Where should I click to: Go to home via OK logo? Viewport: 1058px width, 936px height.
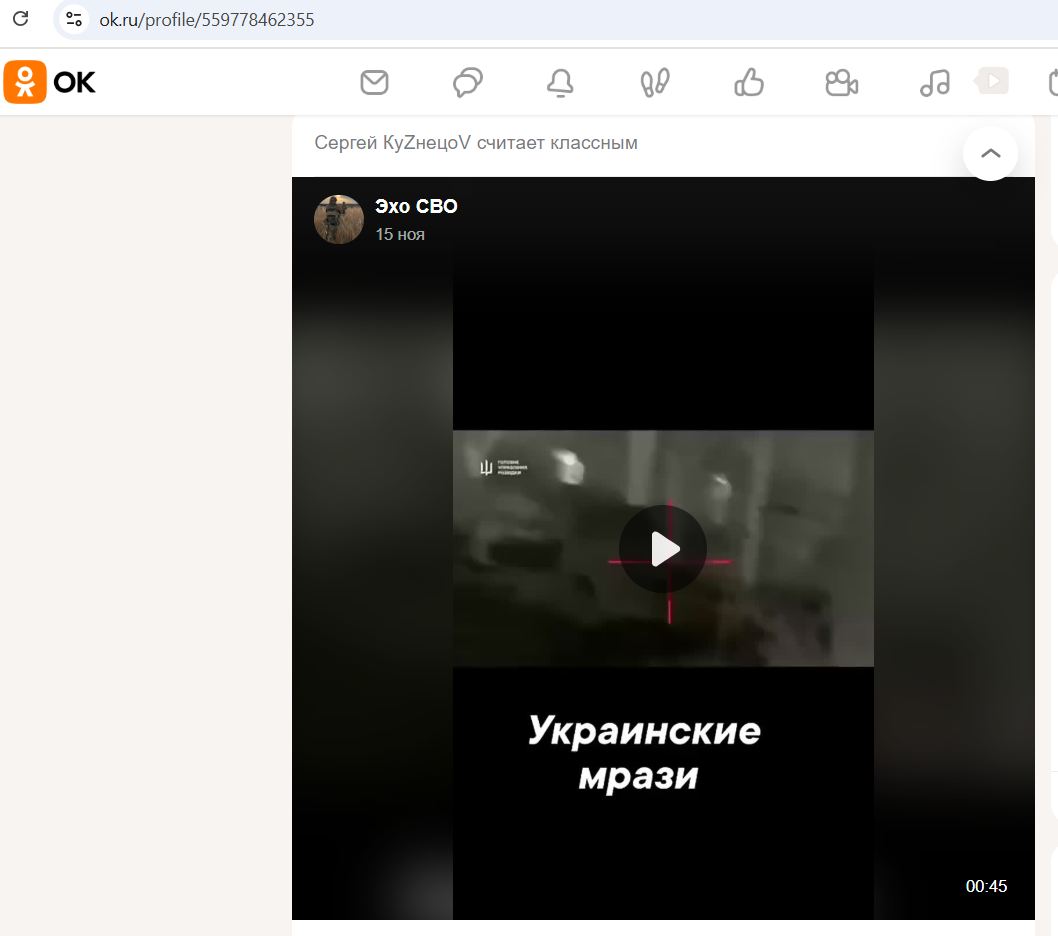(50, 82)
